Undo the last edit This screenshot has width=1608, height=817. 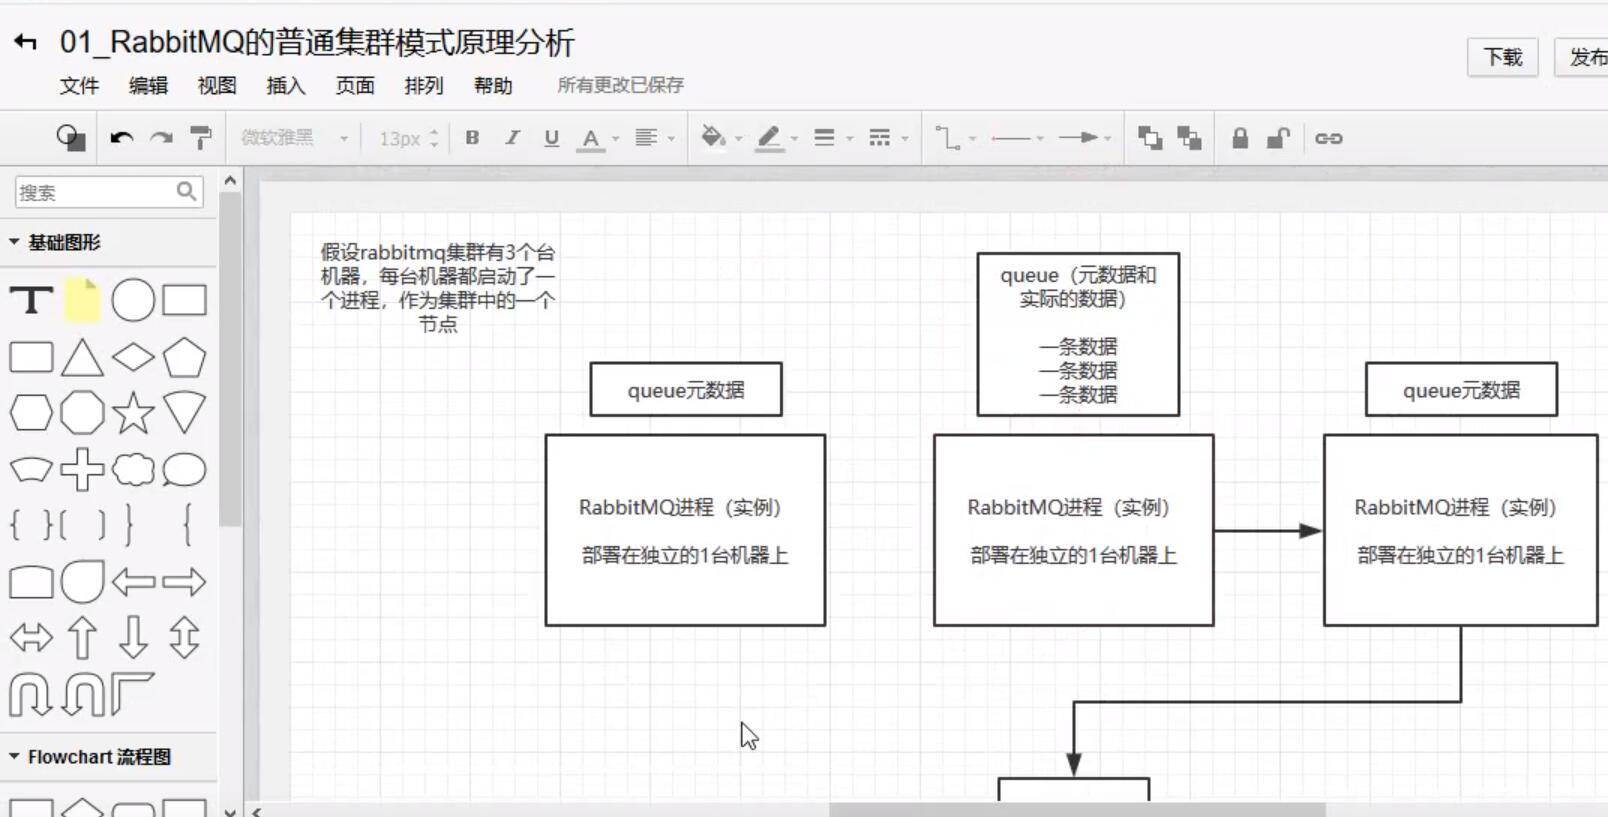pyautogui.click(x=122, y=138)
